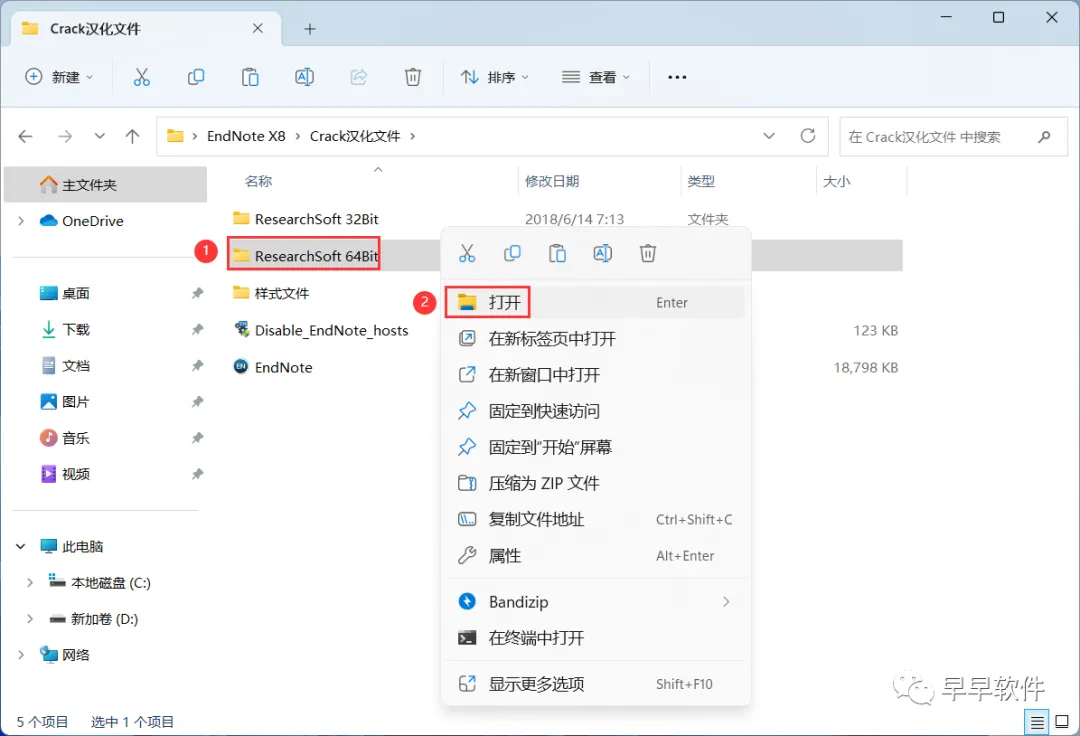Select 复制文件地址

tap(595, 519)
